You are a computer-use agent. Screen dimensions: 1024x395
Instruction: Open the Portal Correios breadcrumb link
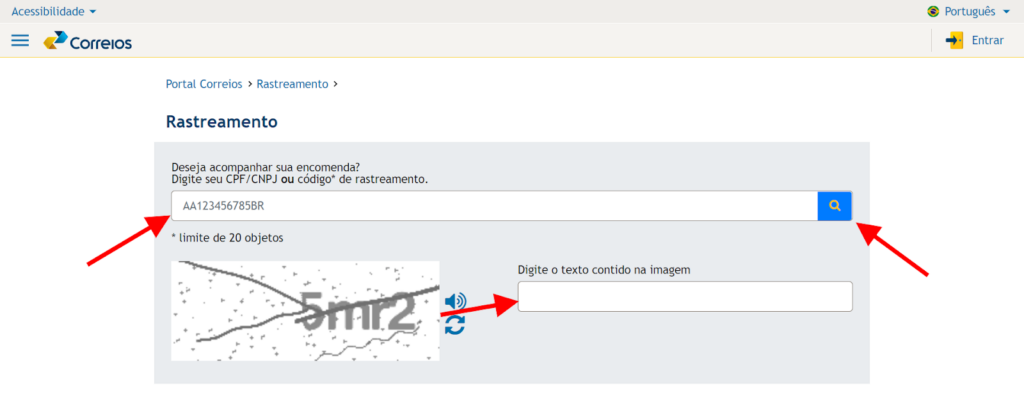tap(204, 84)
